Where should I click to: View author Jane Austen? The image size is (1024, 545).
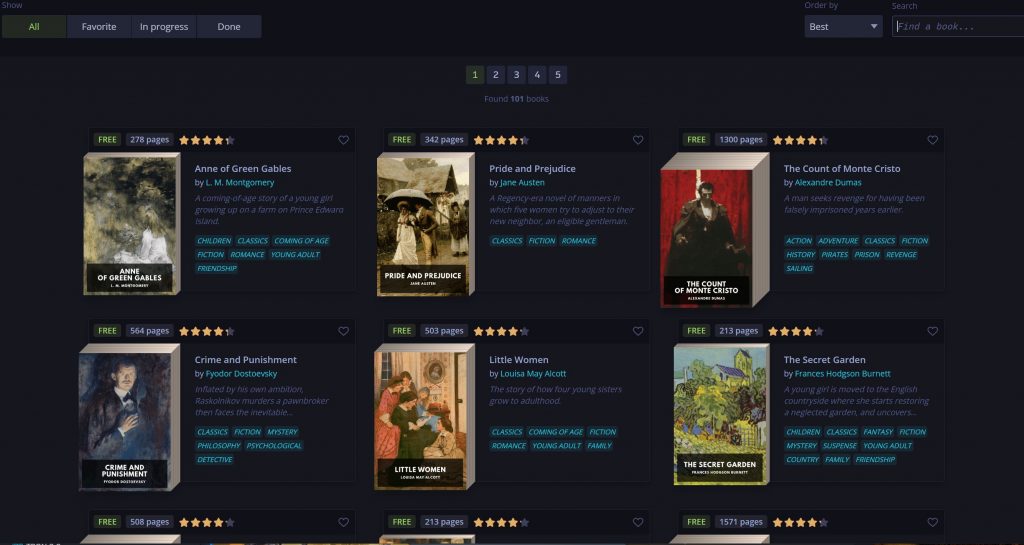tap(522, 183)
